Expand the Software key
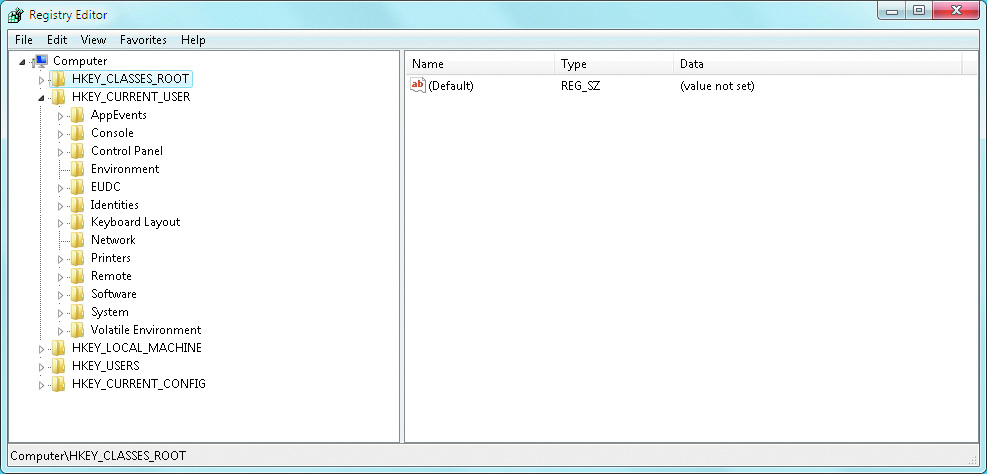The width and height of the screenshot is (987, 474). click(x=60, y=295)
